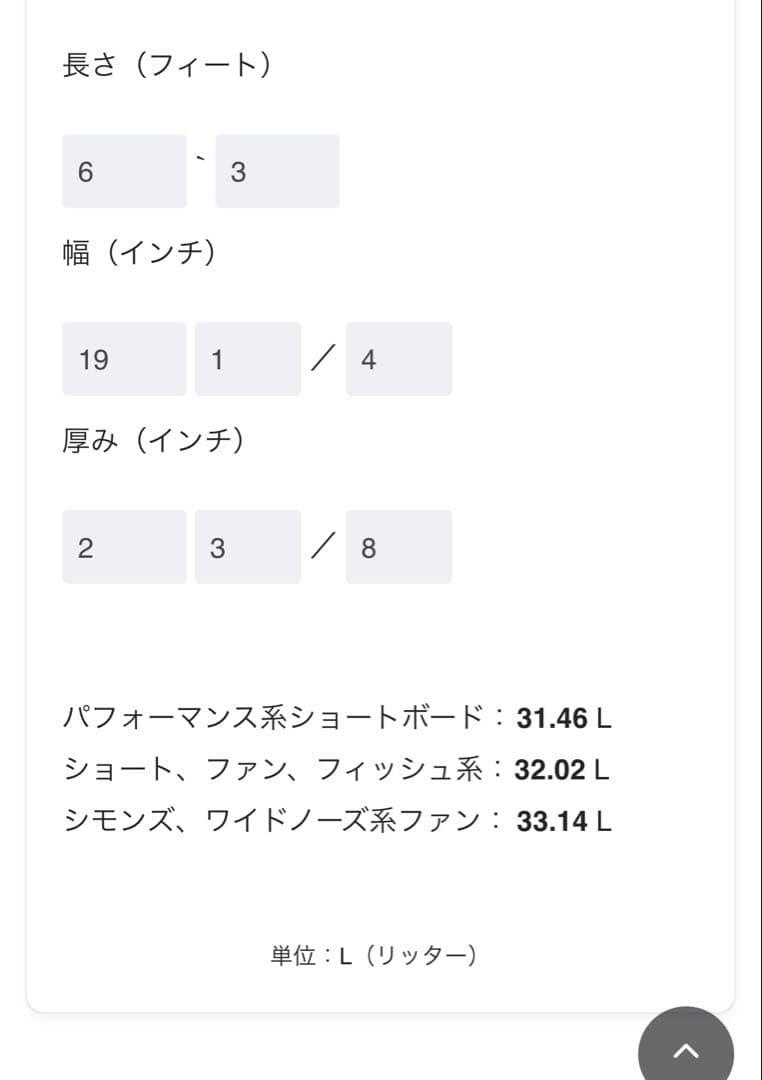This screenshot has width=762, height=1080.
Task: Select the シモンズ、ワイドノーズ系ファン 33.14 L result
Action: (x=336, y=822)
